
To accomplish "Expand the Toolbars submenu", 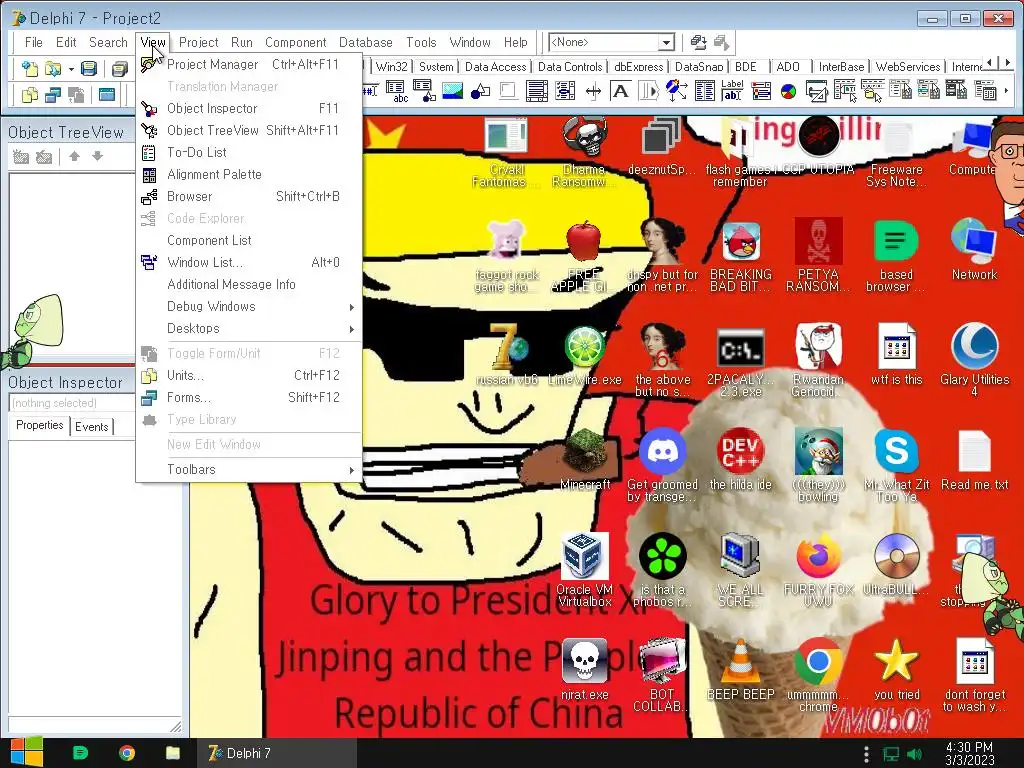I will pos(251,470).
